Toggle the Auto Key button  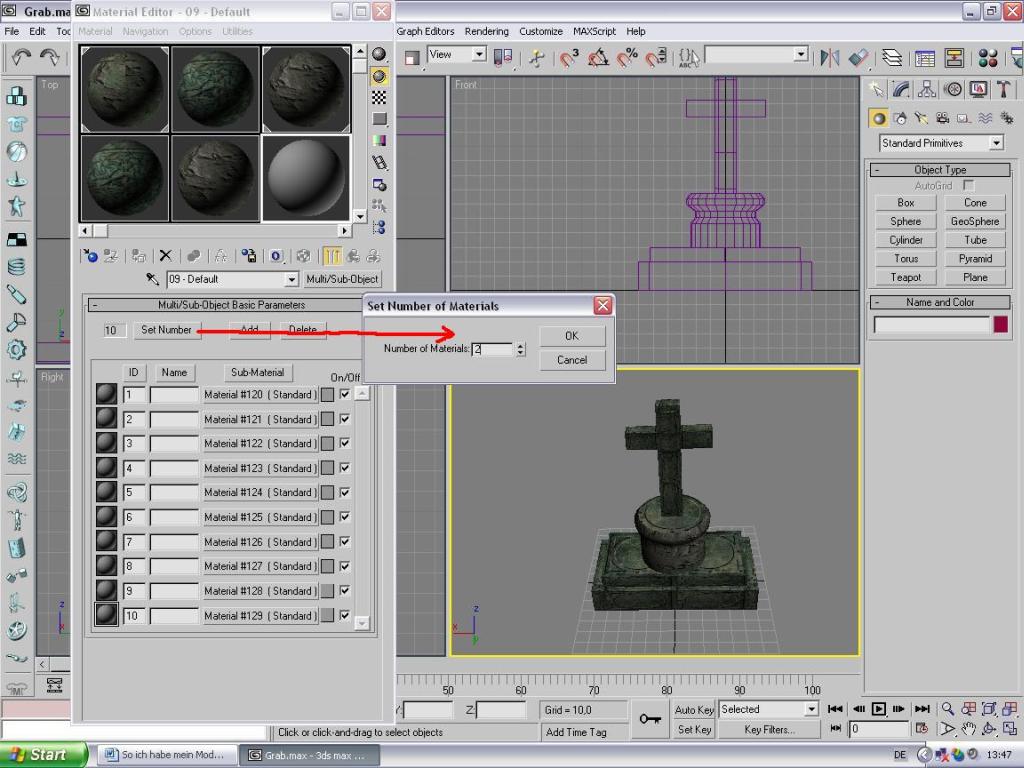click(694, 709)
